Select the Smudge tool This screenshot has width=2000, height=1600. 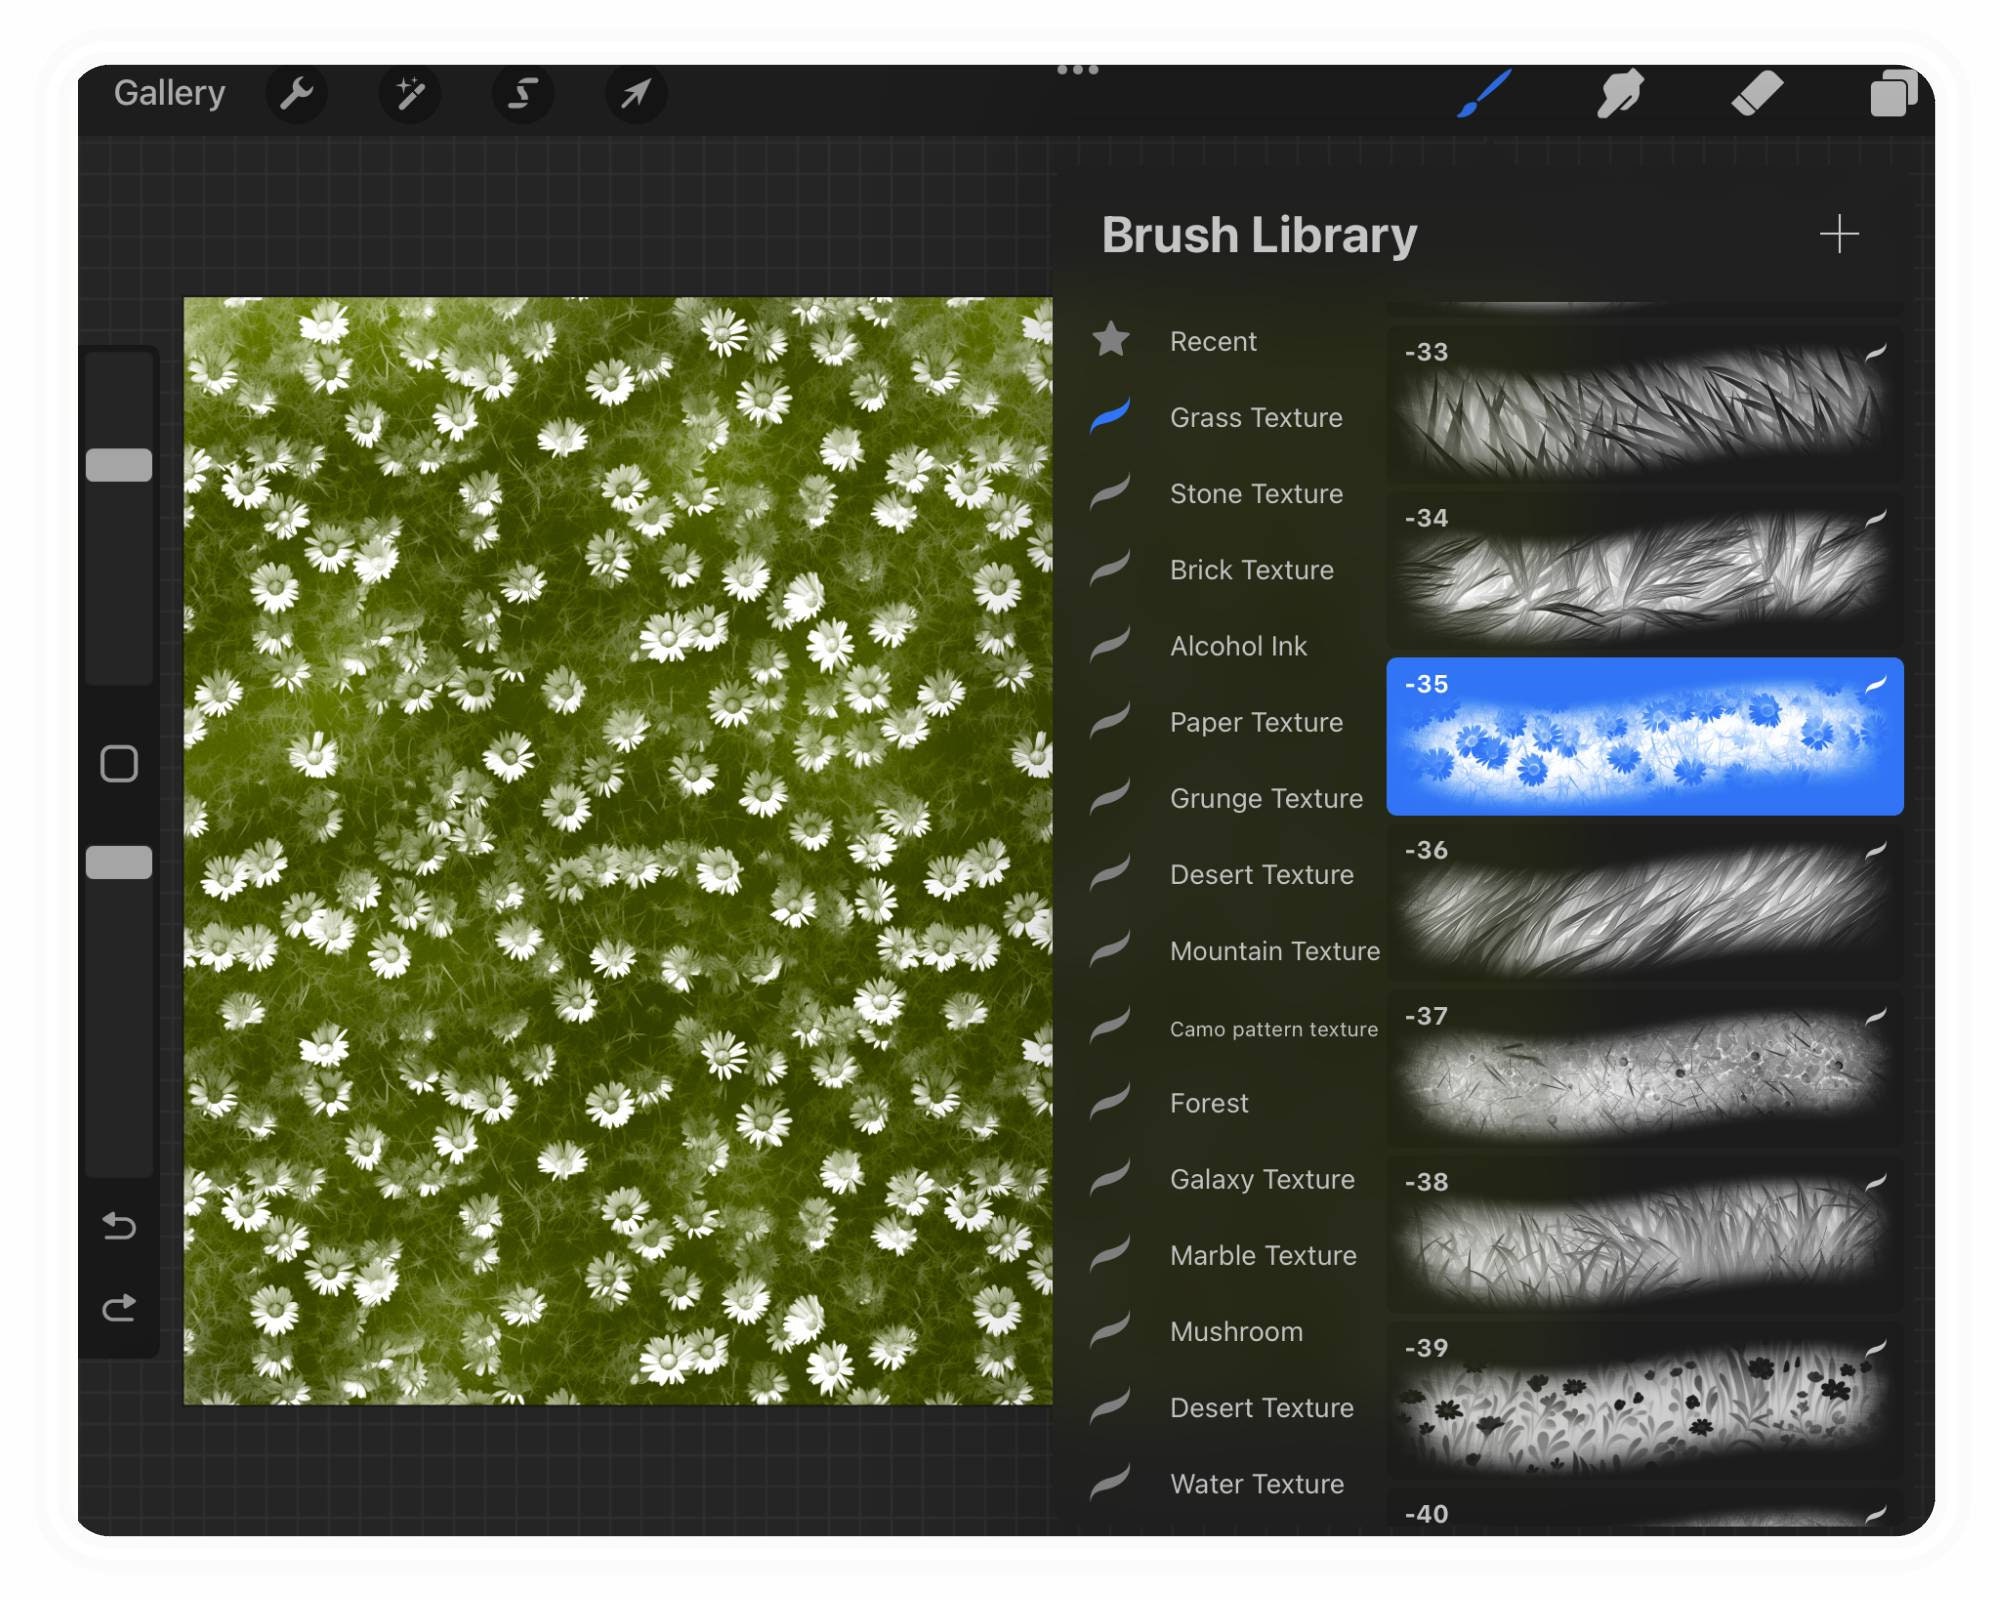coord(1620,93)
